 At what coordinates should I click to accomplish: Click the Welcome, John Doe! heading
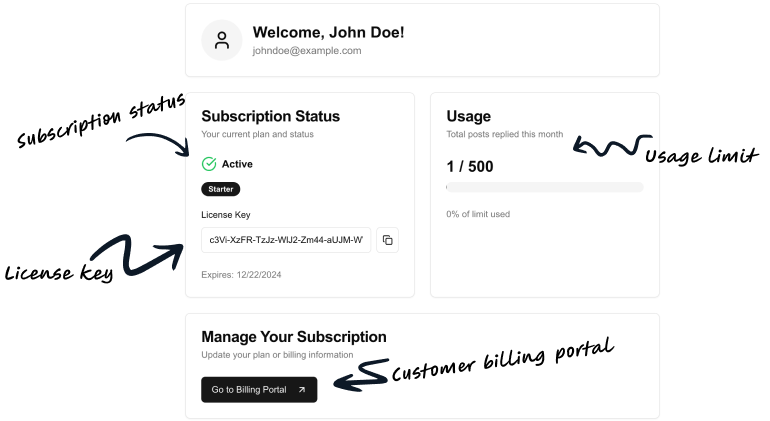tap(328, 32)
